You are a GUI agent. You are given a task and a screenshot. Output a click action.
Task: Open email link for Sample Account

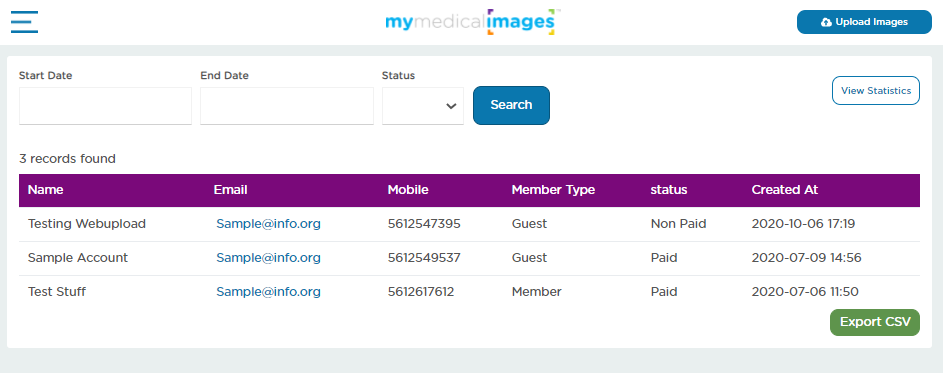coord(268,257)
